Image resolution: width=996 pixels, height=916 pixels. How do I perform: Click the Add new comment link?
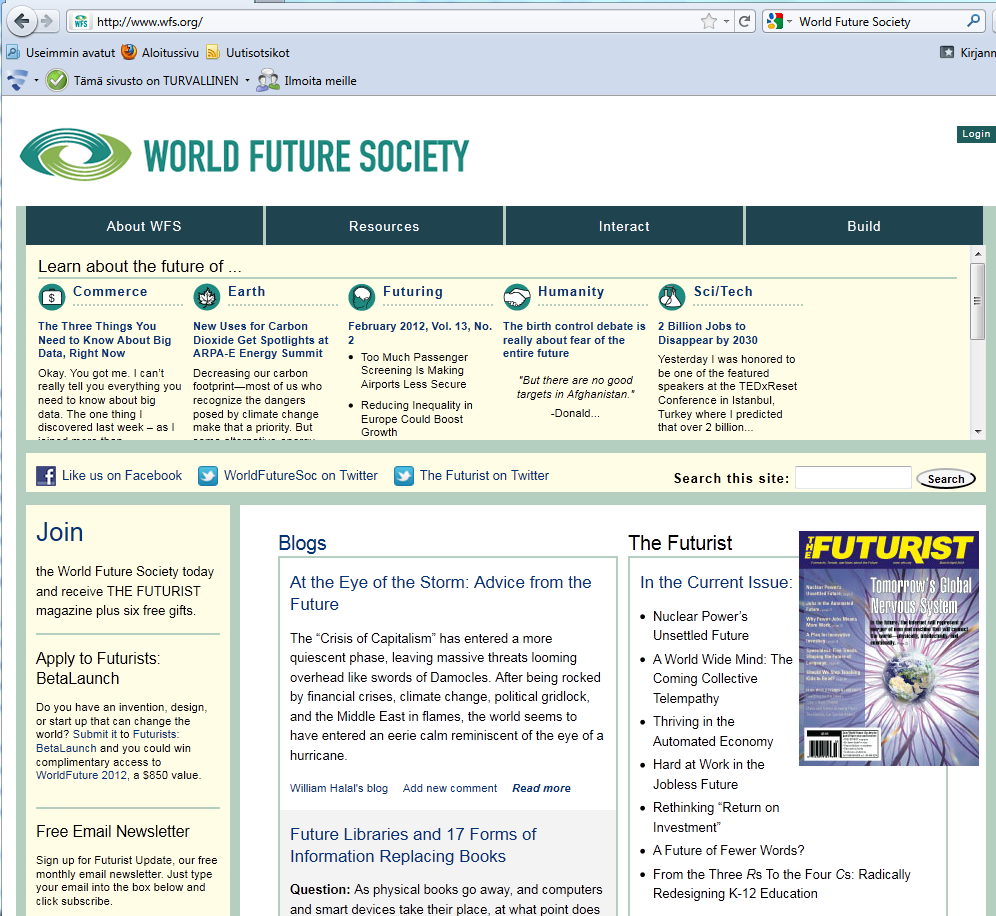450,788
